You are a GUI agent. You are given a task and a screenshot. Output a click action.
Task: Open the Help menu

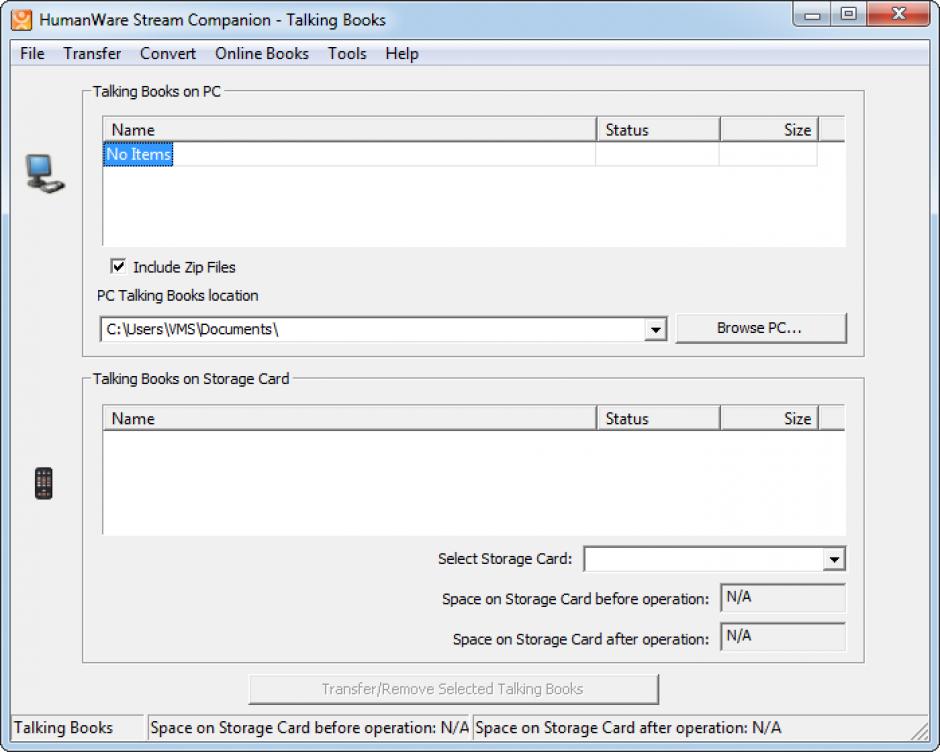click(x=401, y=54)
